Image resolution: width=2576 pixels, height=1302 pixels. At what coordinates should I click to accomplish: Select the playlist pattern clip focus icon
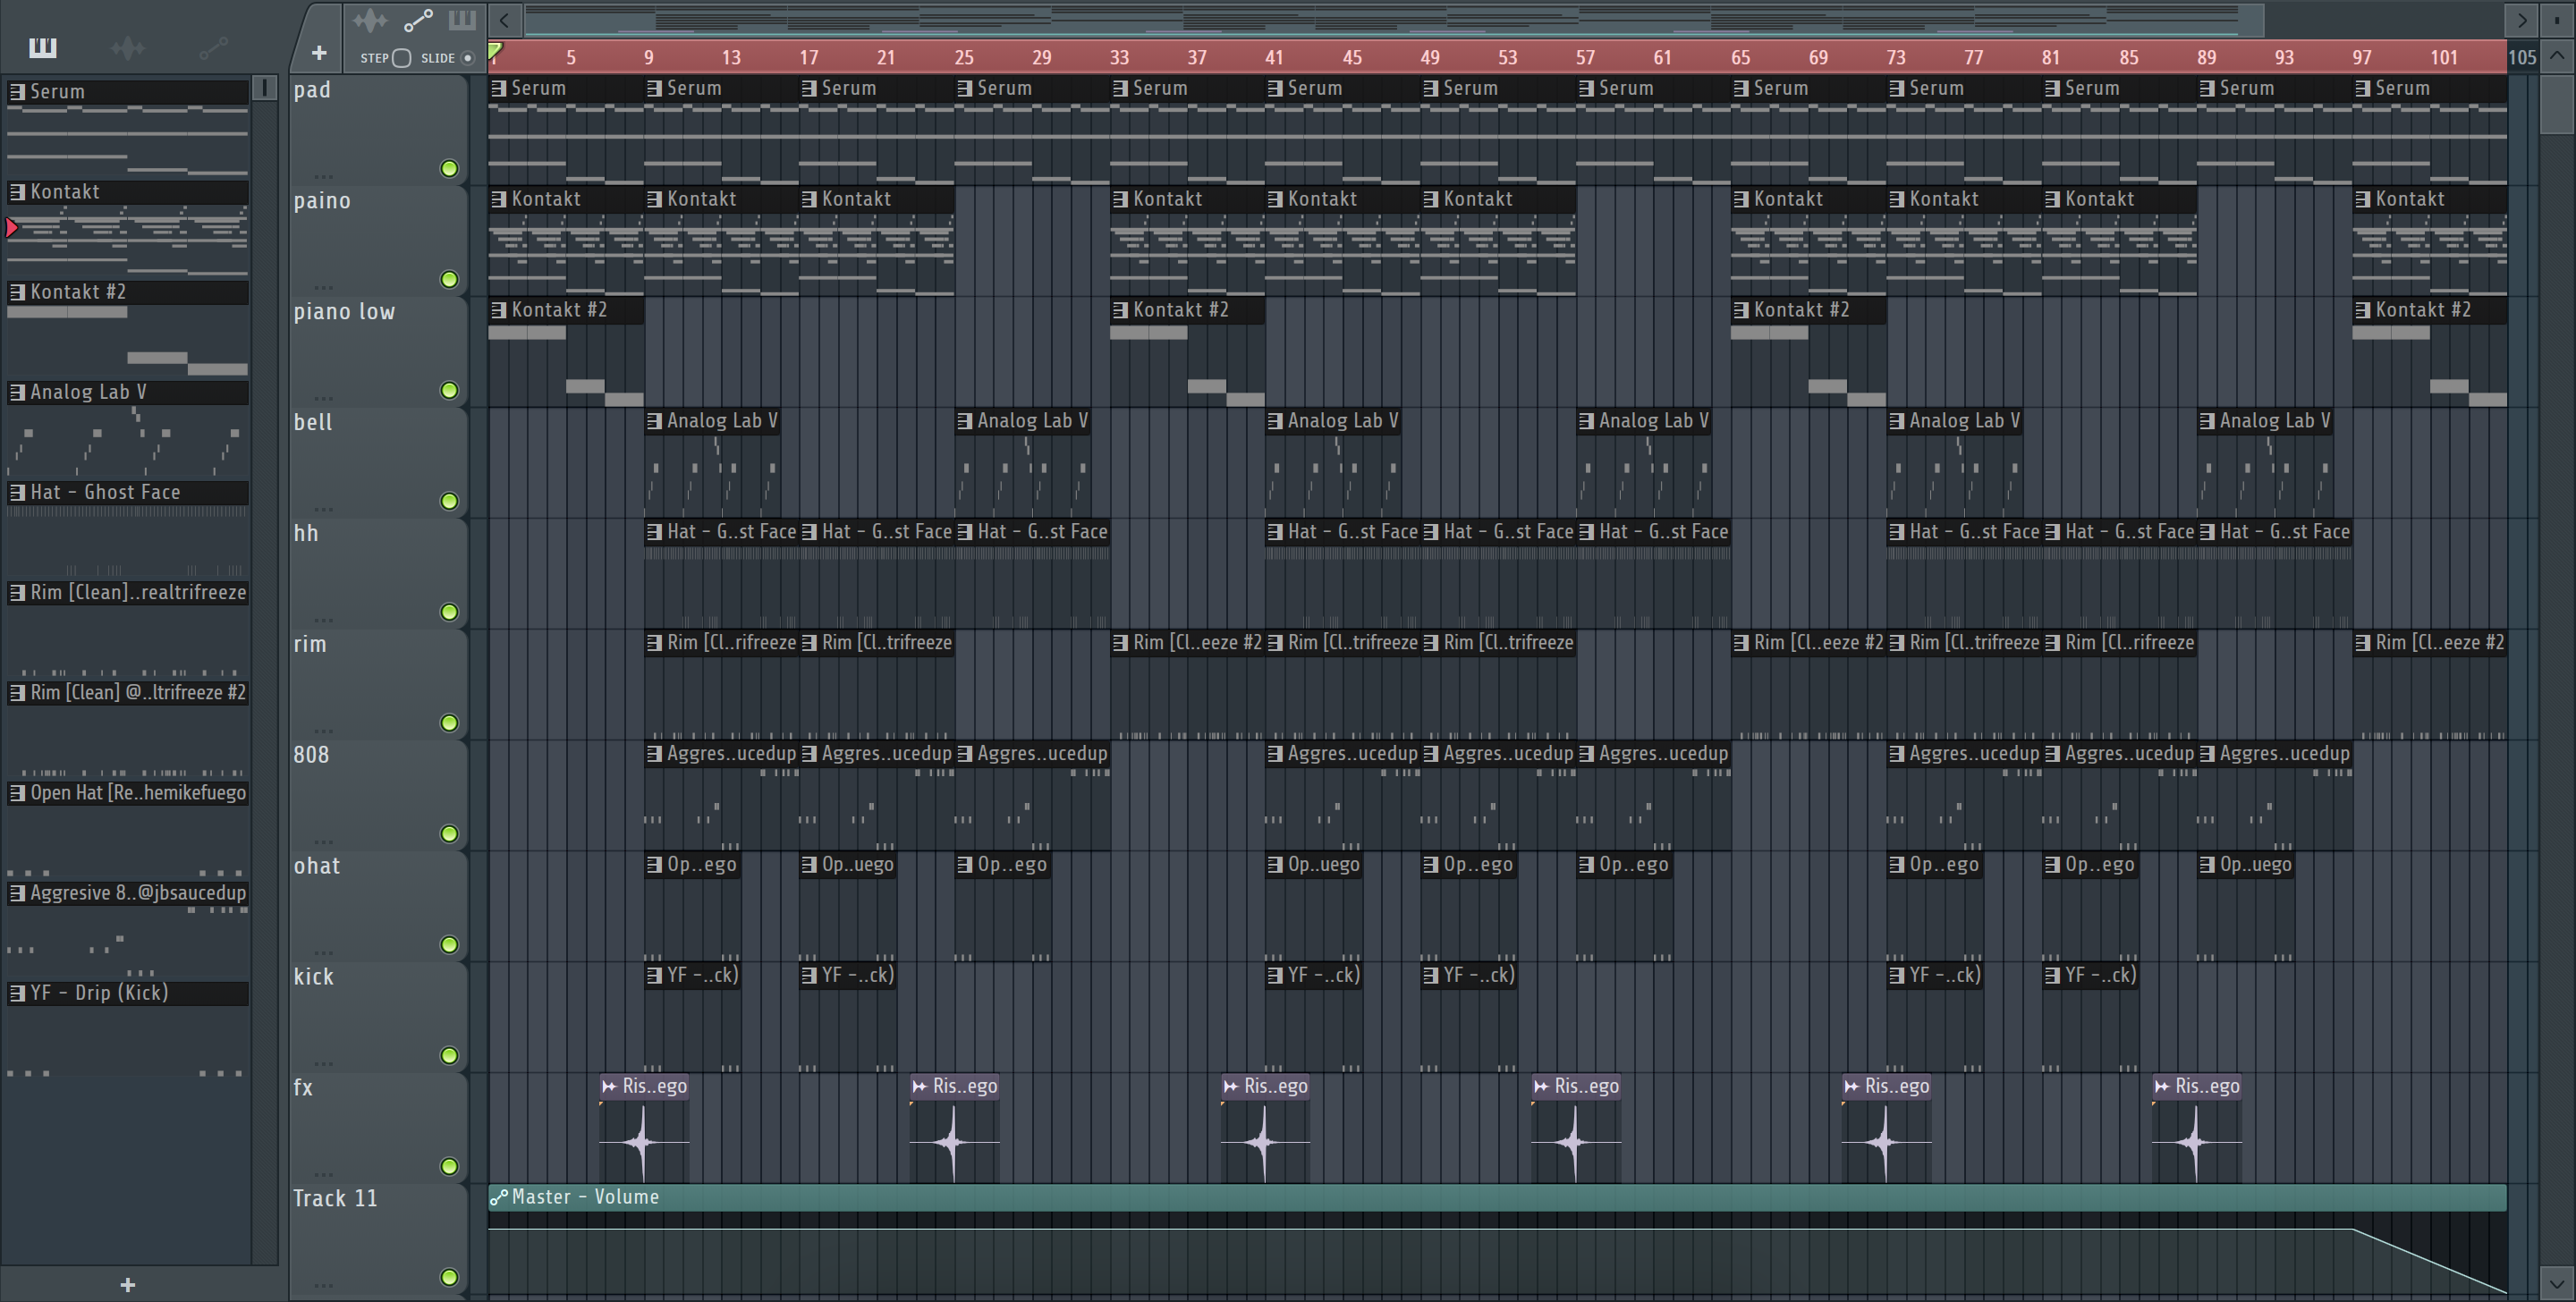pos(462,20)
